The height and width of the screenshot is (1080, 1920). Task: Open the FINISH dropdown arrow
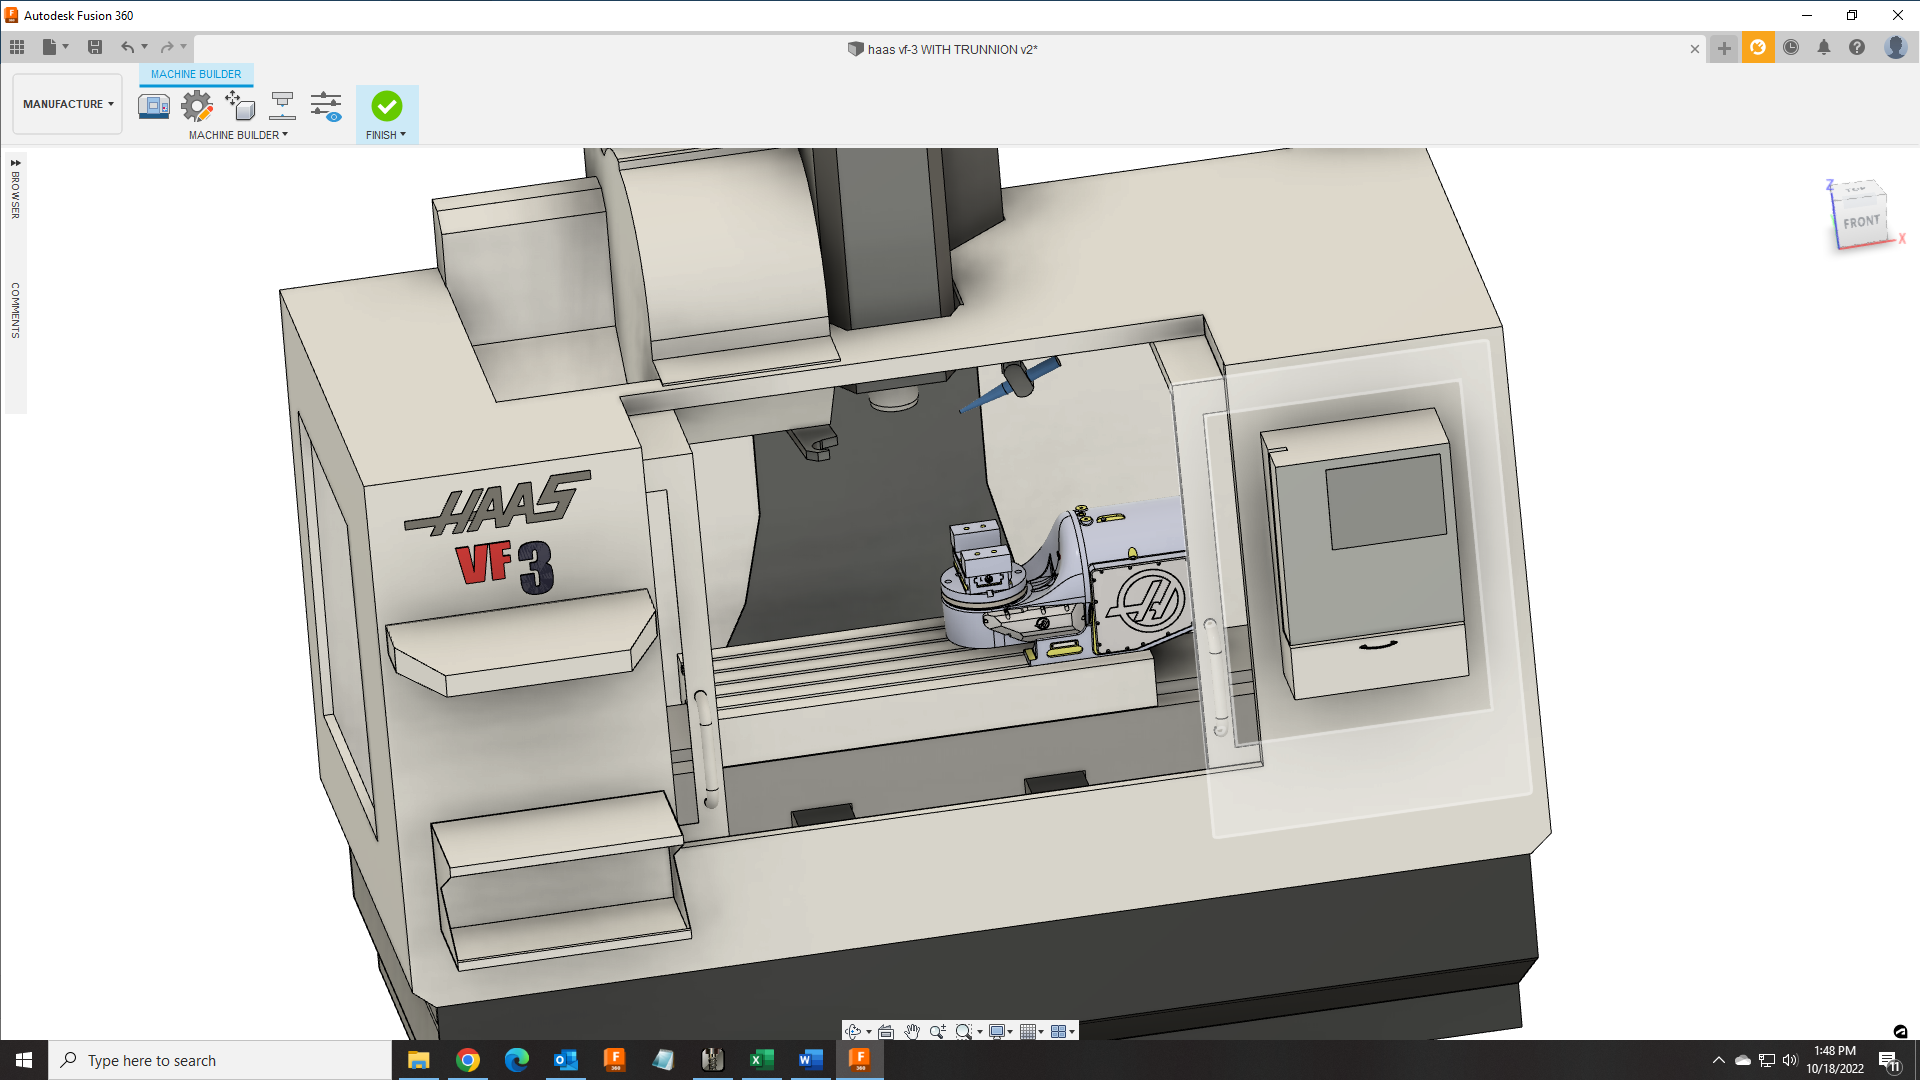403,135
